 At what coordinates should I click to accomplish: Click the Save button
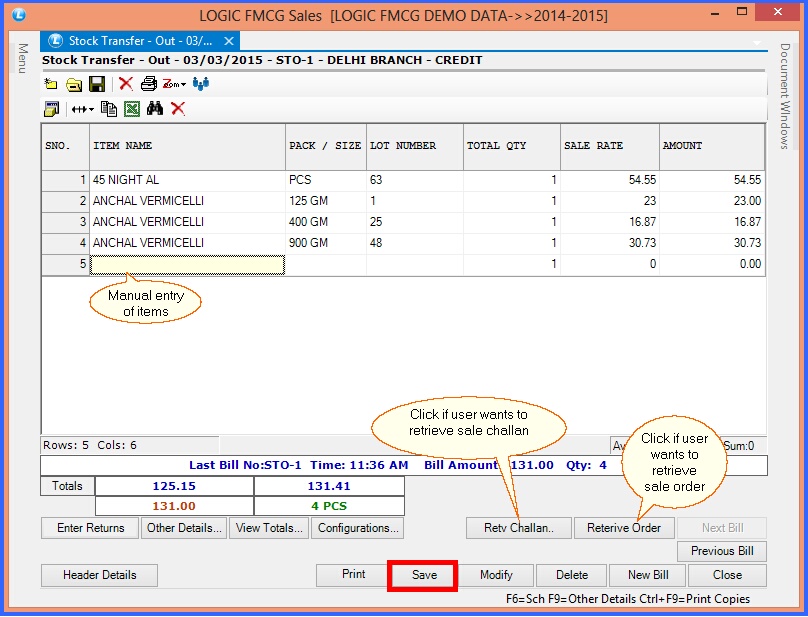click(x=424, y=575)
